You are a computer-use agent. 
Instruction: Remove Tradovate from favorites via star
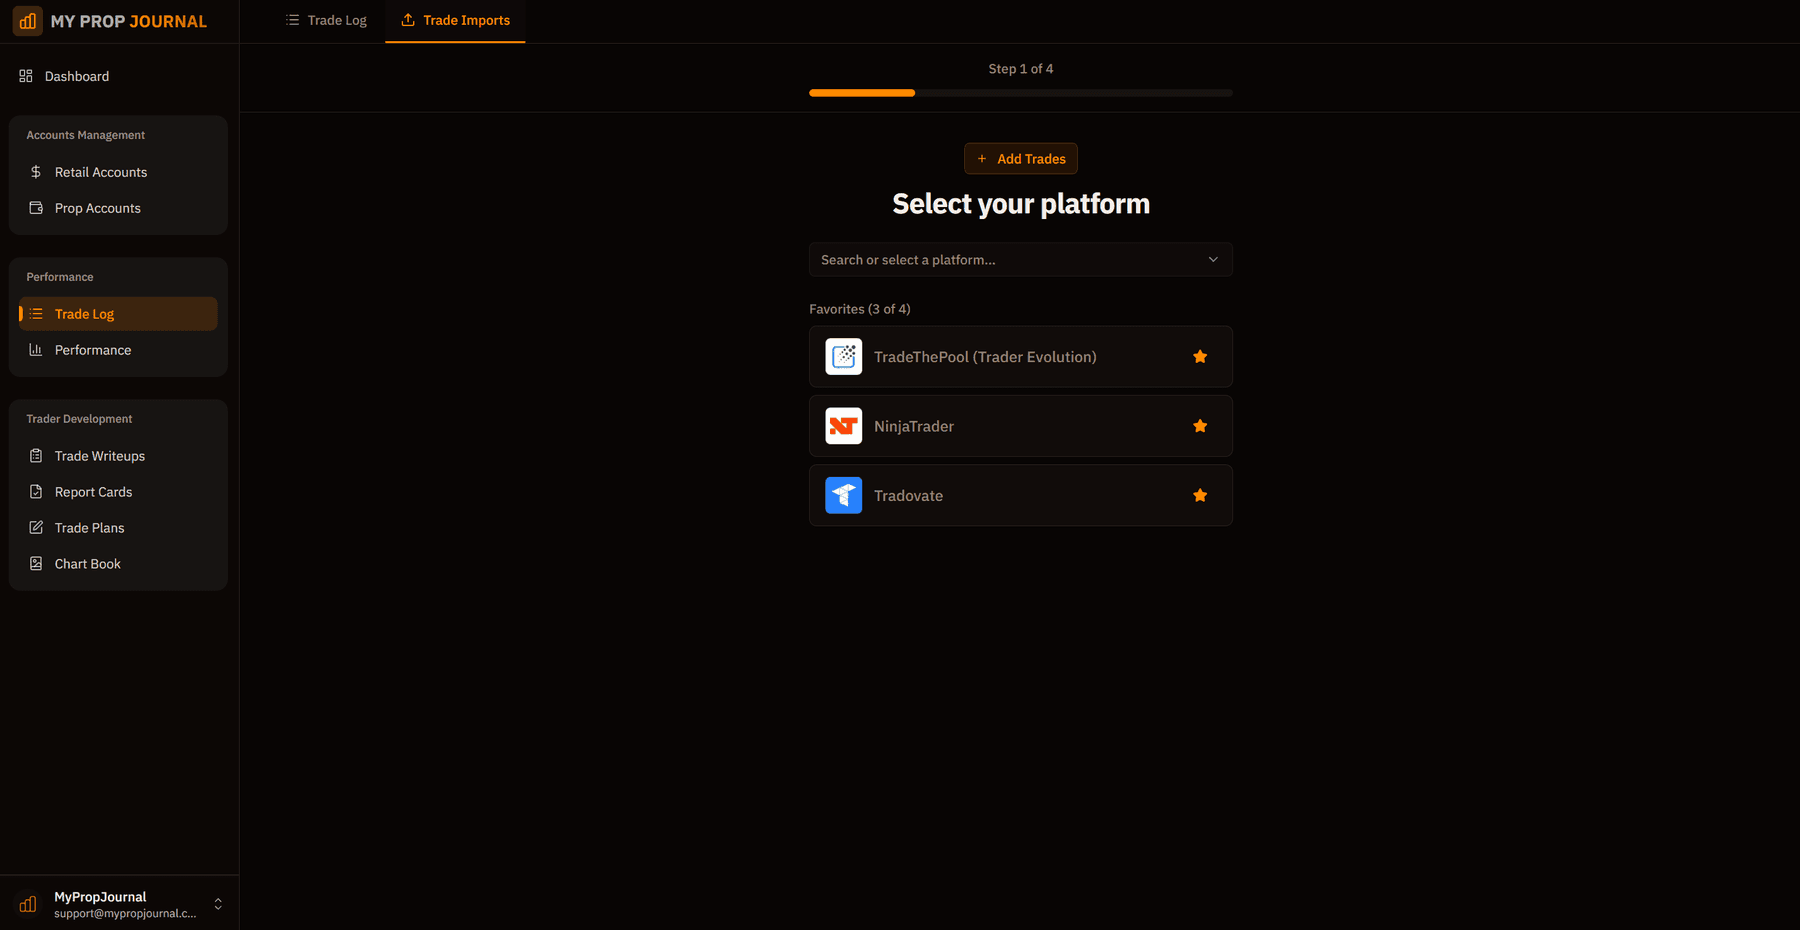(1200, 496)
